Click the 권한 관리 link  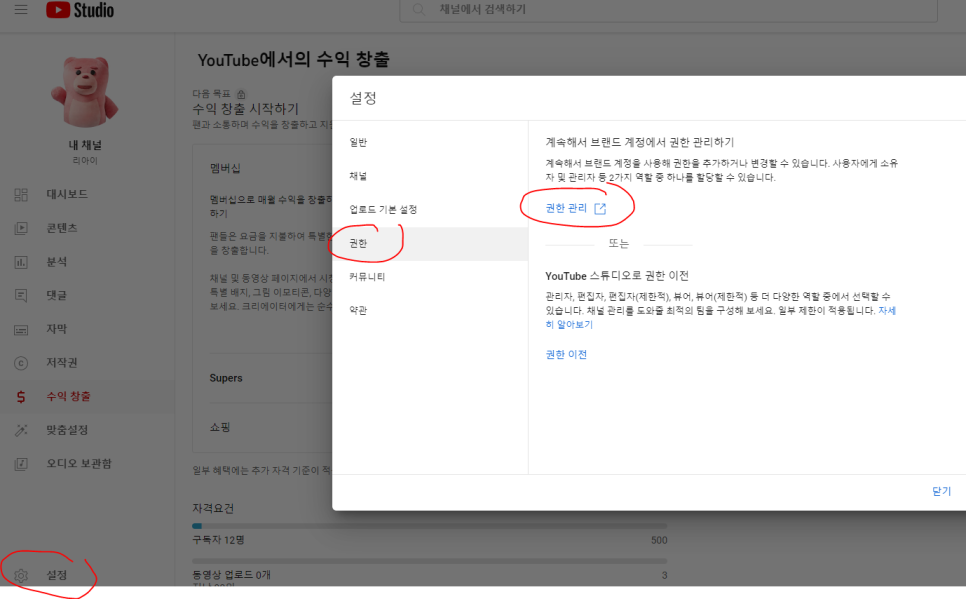coord(566,208)
